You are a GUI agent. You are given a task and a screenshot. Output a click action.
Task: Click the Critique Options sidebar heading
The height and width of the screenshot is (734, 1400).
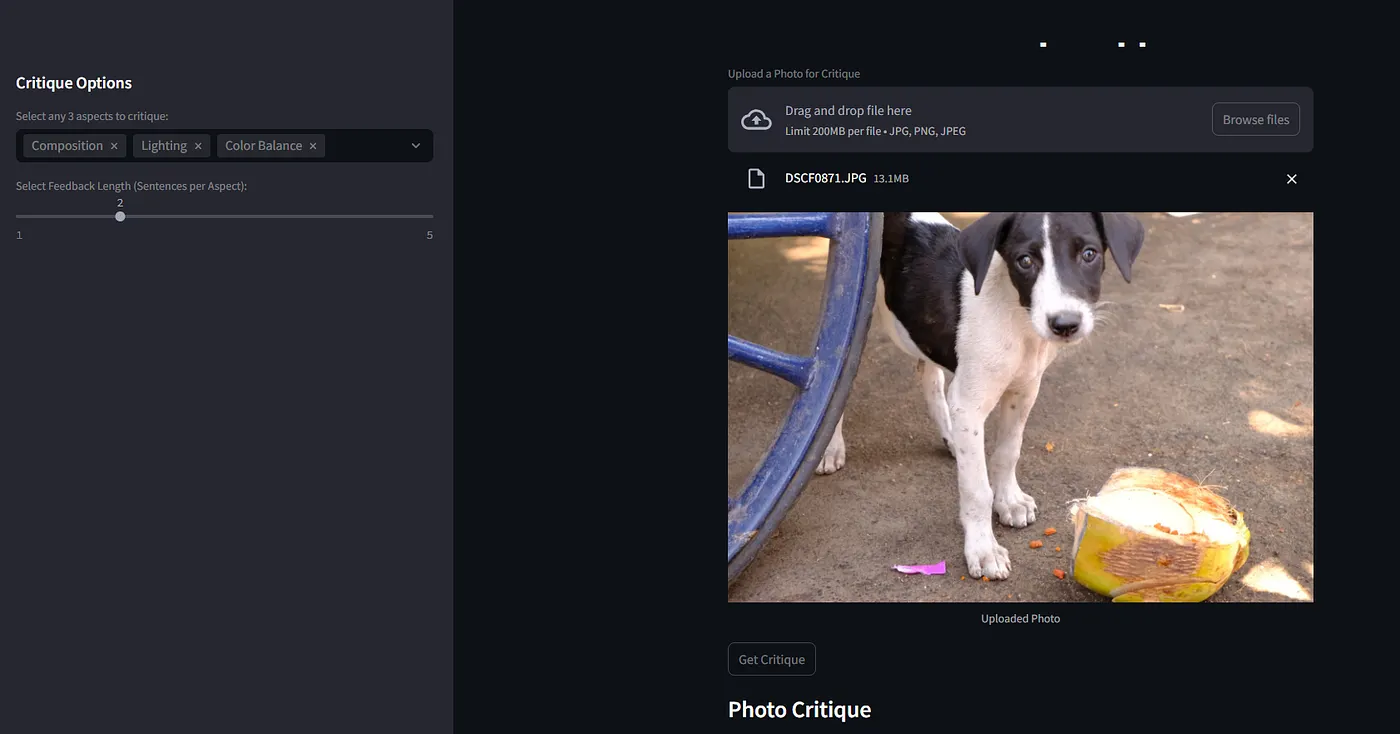coord(72,82)
